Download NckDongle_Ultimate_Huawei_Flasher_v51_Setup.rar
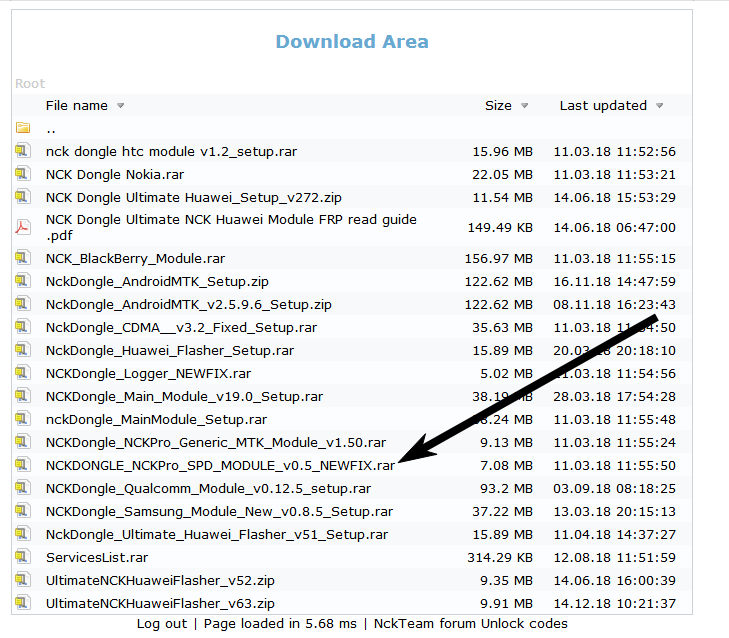 (x=217, y=535)
